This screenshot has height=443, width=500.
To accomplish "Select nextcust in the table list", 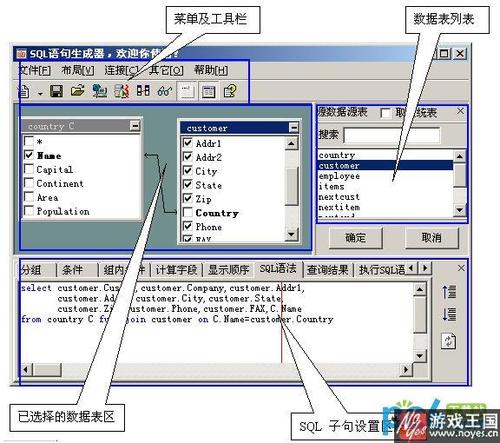I will pyautogui.click(x=385, y=197).
